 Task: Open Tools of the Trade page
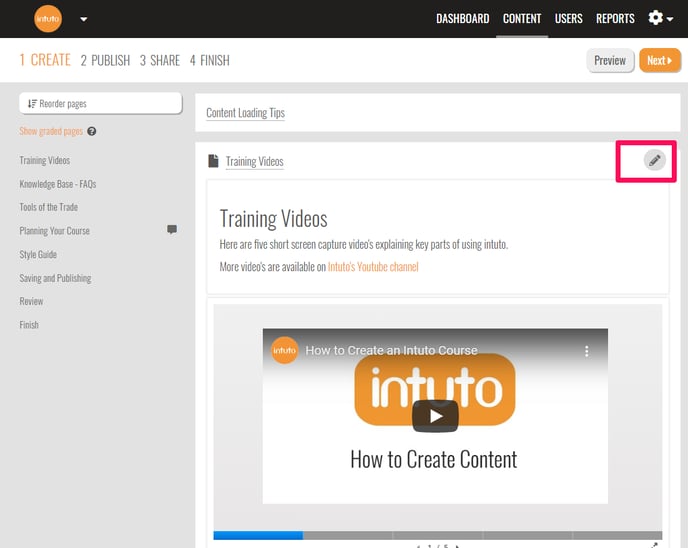pos(48,207)
